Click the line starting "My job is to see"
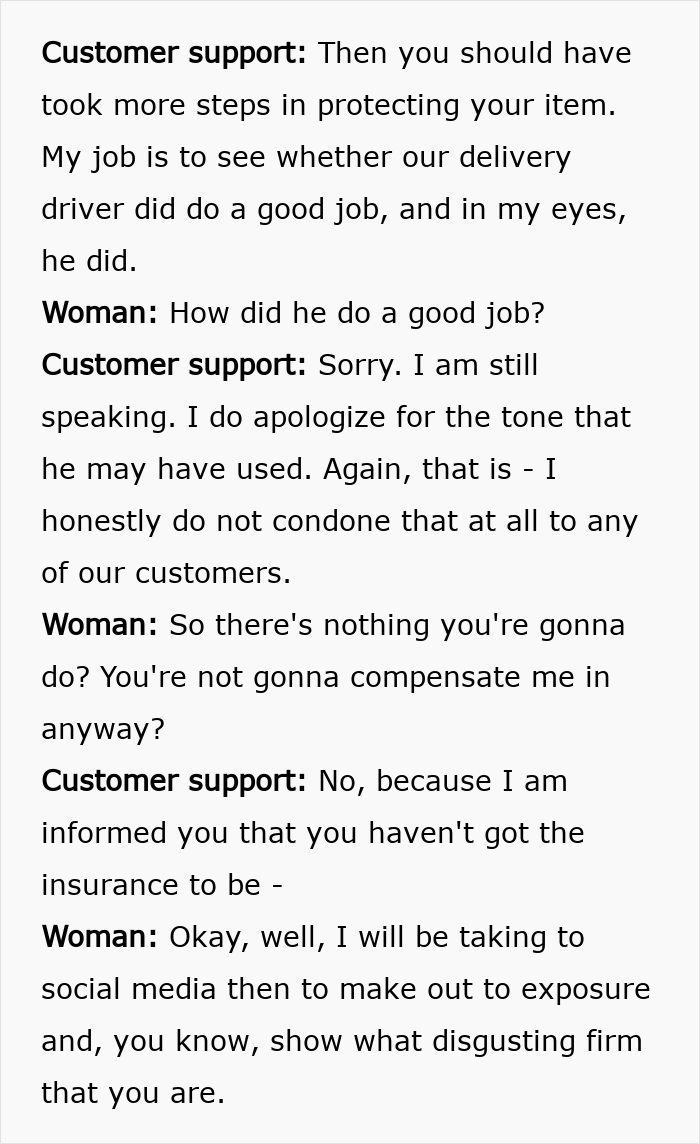 click(x=305, y=157)
